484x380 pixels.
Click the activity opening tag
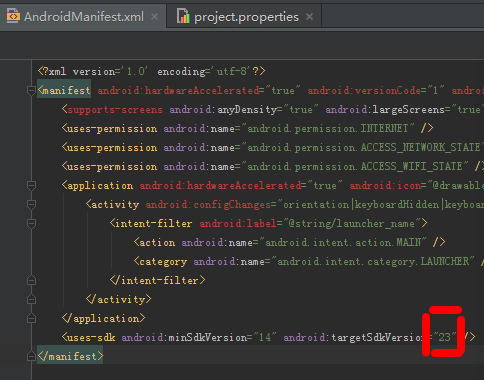coord(115,204)
